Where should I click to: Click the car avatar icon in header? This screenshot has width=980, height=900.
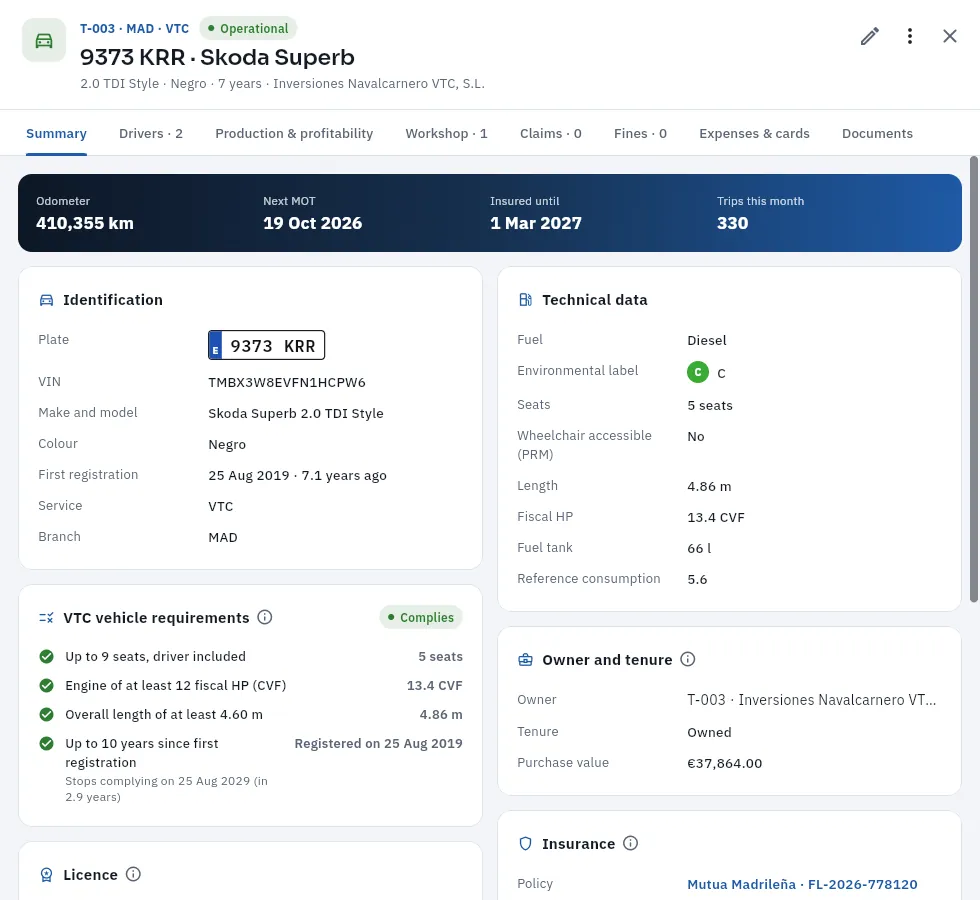[x=44, y=41]
